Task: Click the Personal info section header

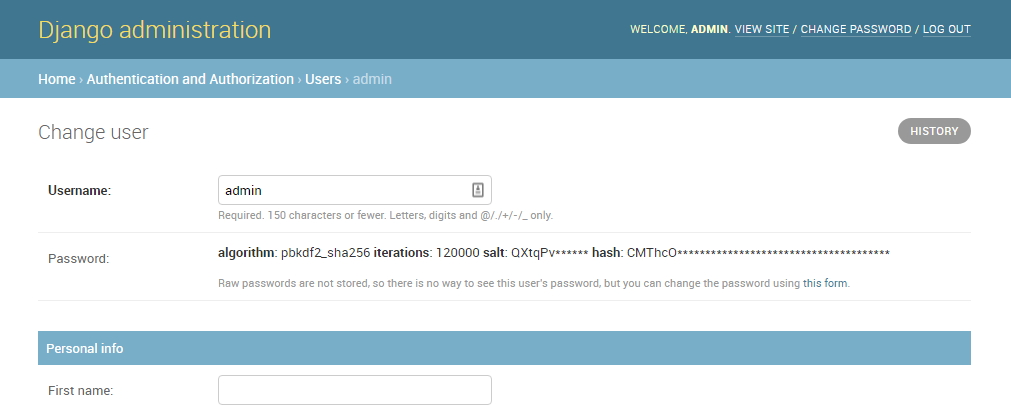Action: pyautogui.click(x=85, y=349)
